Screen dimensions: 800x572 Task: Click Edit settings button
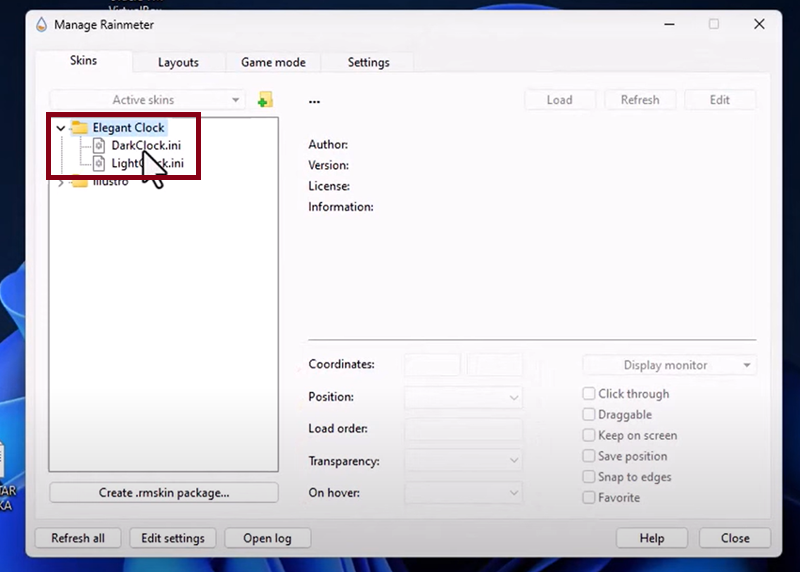click(172, 538)
